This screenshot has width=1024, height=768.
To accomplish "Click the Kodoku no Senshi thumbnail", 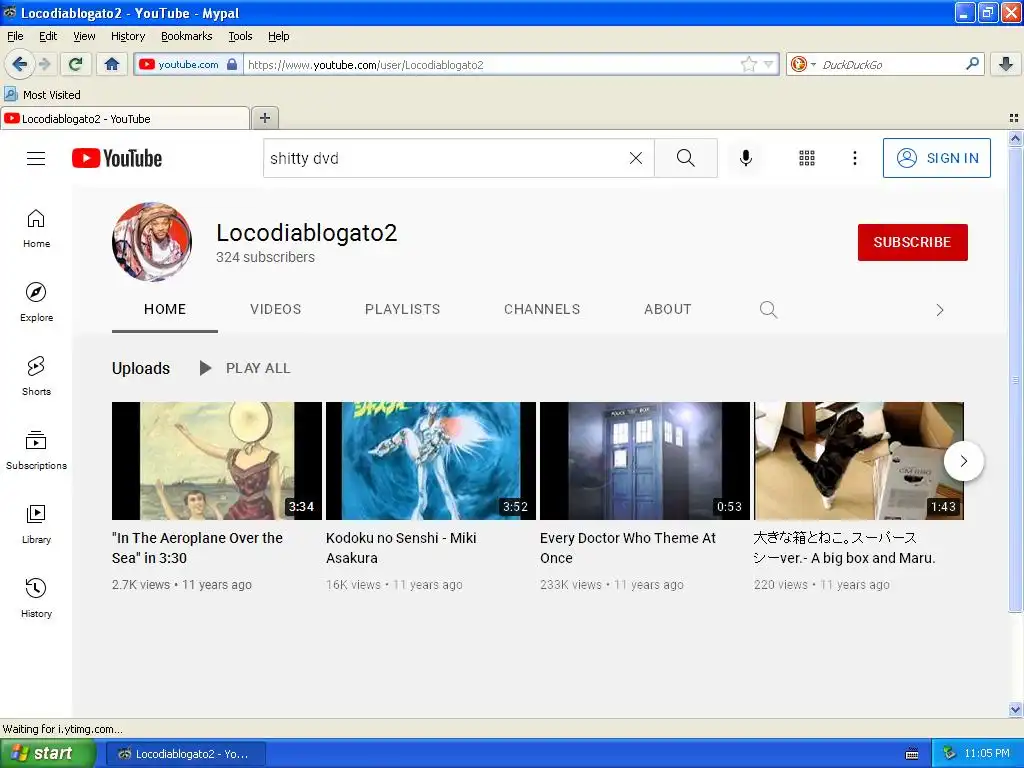I will 431,461.
